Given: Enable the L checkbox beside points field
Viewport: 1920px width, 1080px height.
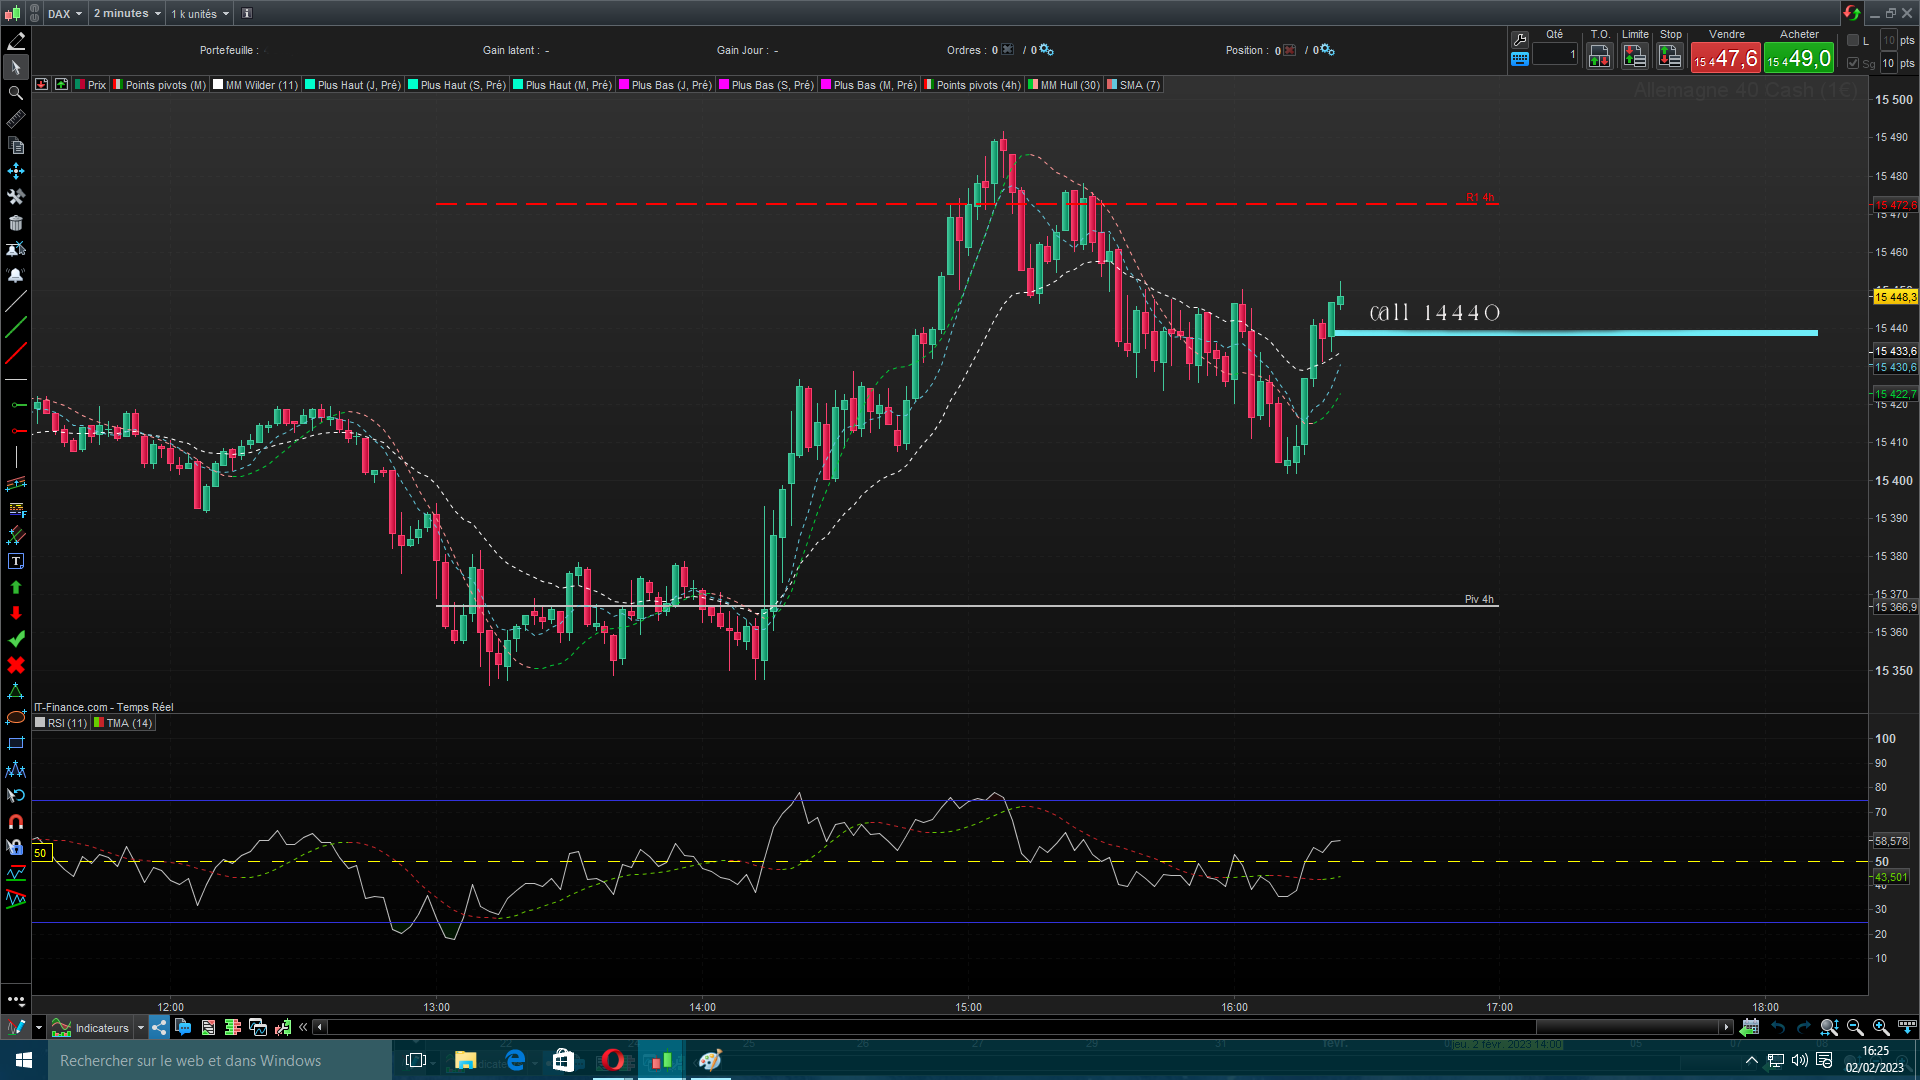Looking at the screenshot, I should 1853,40.
